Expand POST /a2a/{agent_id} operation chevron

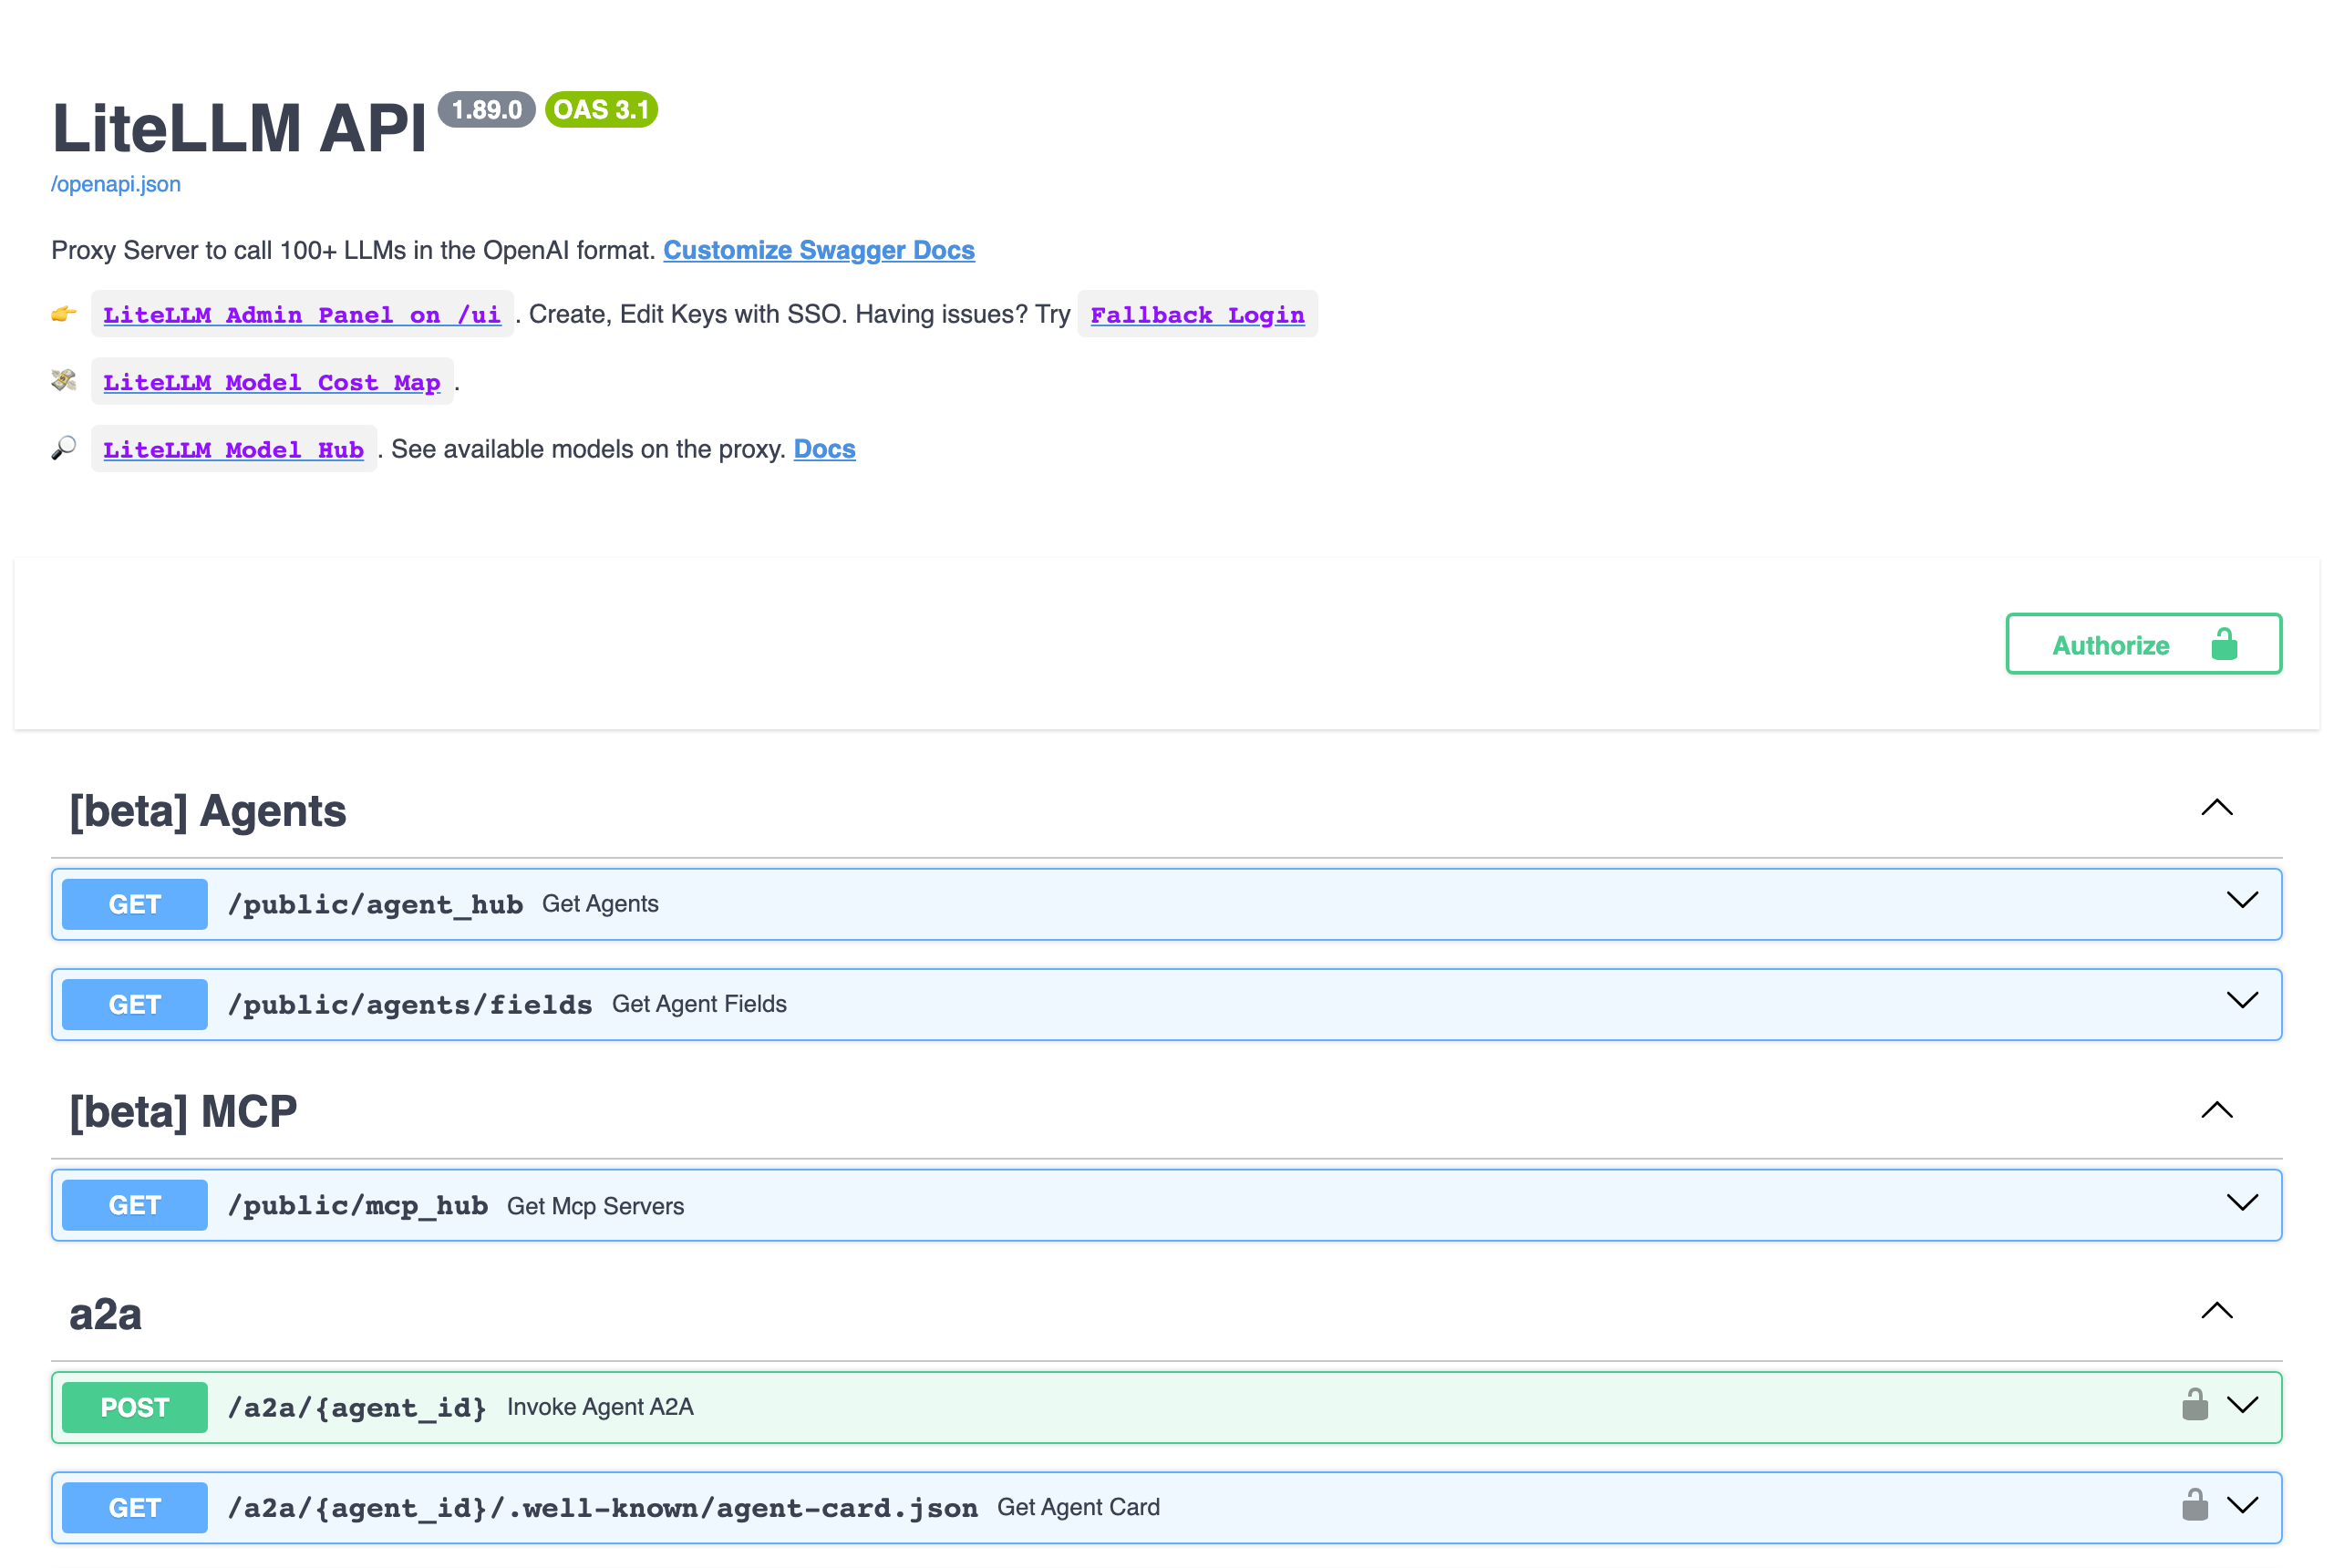coord(2242,1405)
